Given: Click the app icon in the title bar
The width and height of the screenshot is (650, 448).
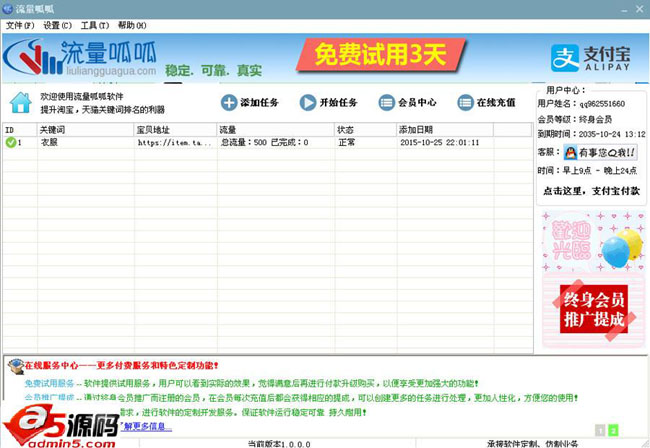Looking at the screenshot, I should tap(7, 9).
